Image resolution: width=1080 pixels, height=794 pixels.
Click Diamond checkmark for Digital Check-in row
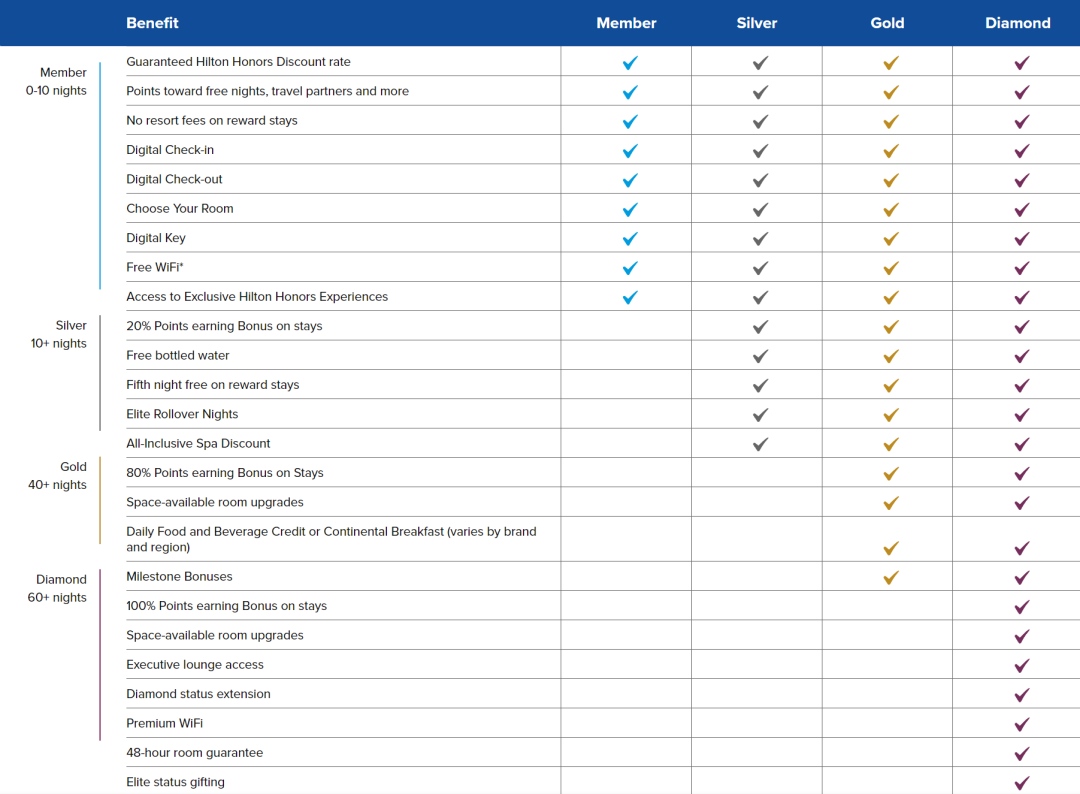[1022, 151]
